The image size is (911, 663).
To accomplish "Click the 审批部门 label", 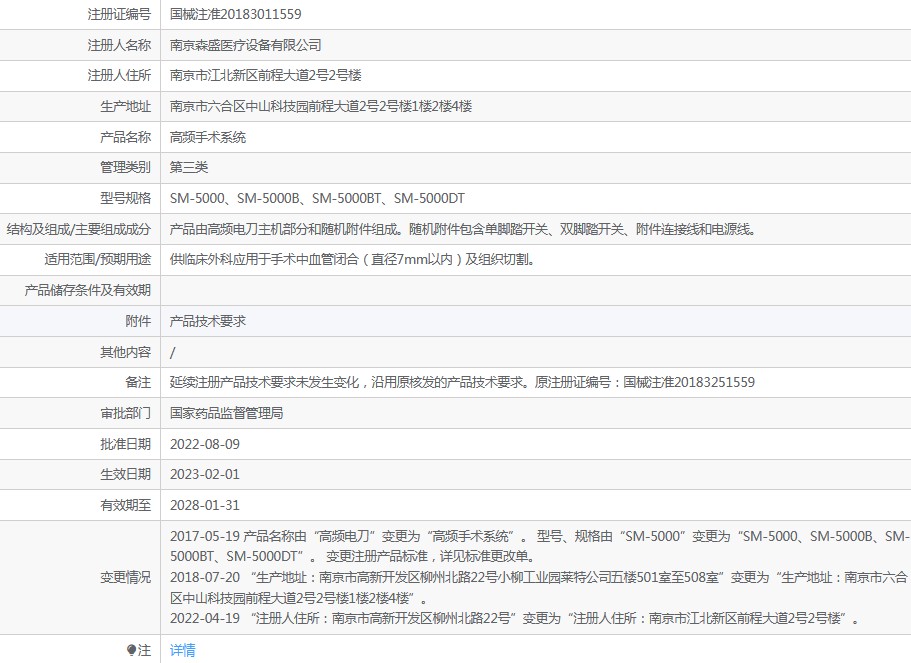I will 125,413.
